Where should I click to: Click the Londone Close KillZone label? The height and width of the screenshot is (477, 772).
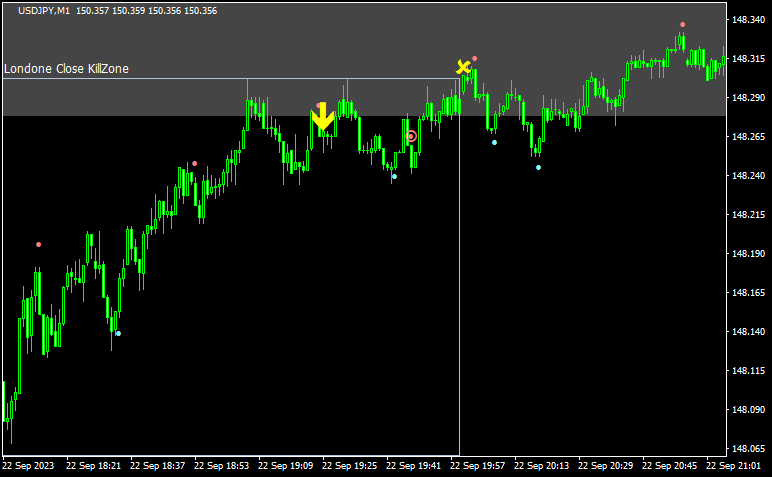pos(66,69)
